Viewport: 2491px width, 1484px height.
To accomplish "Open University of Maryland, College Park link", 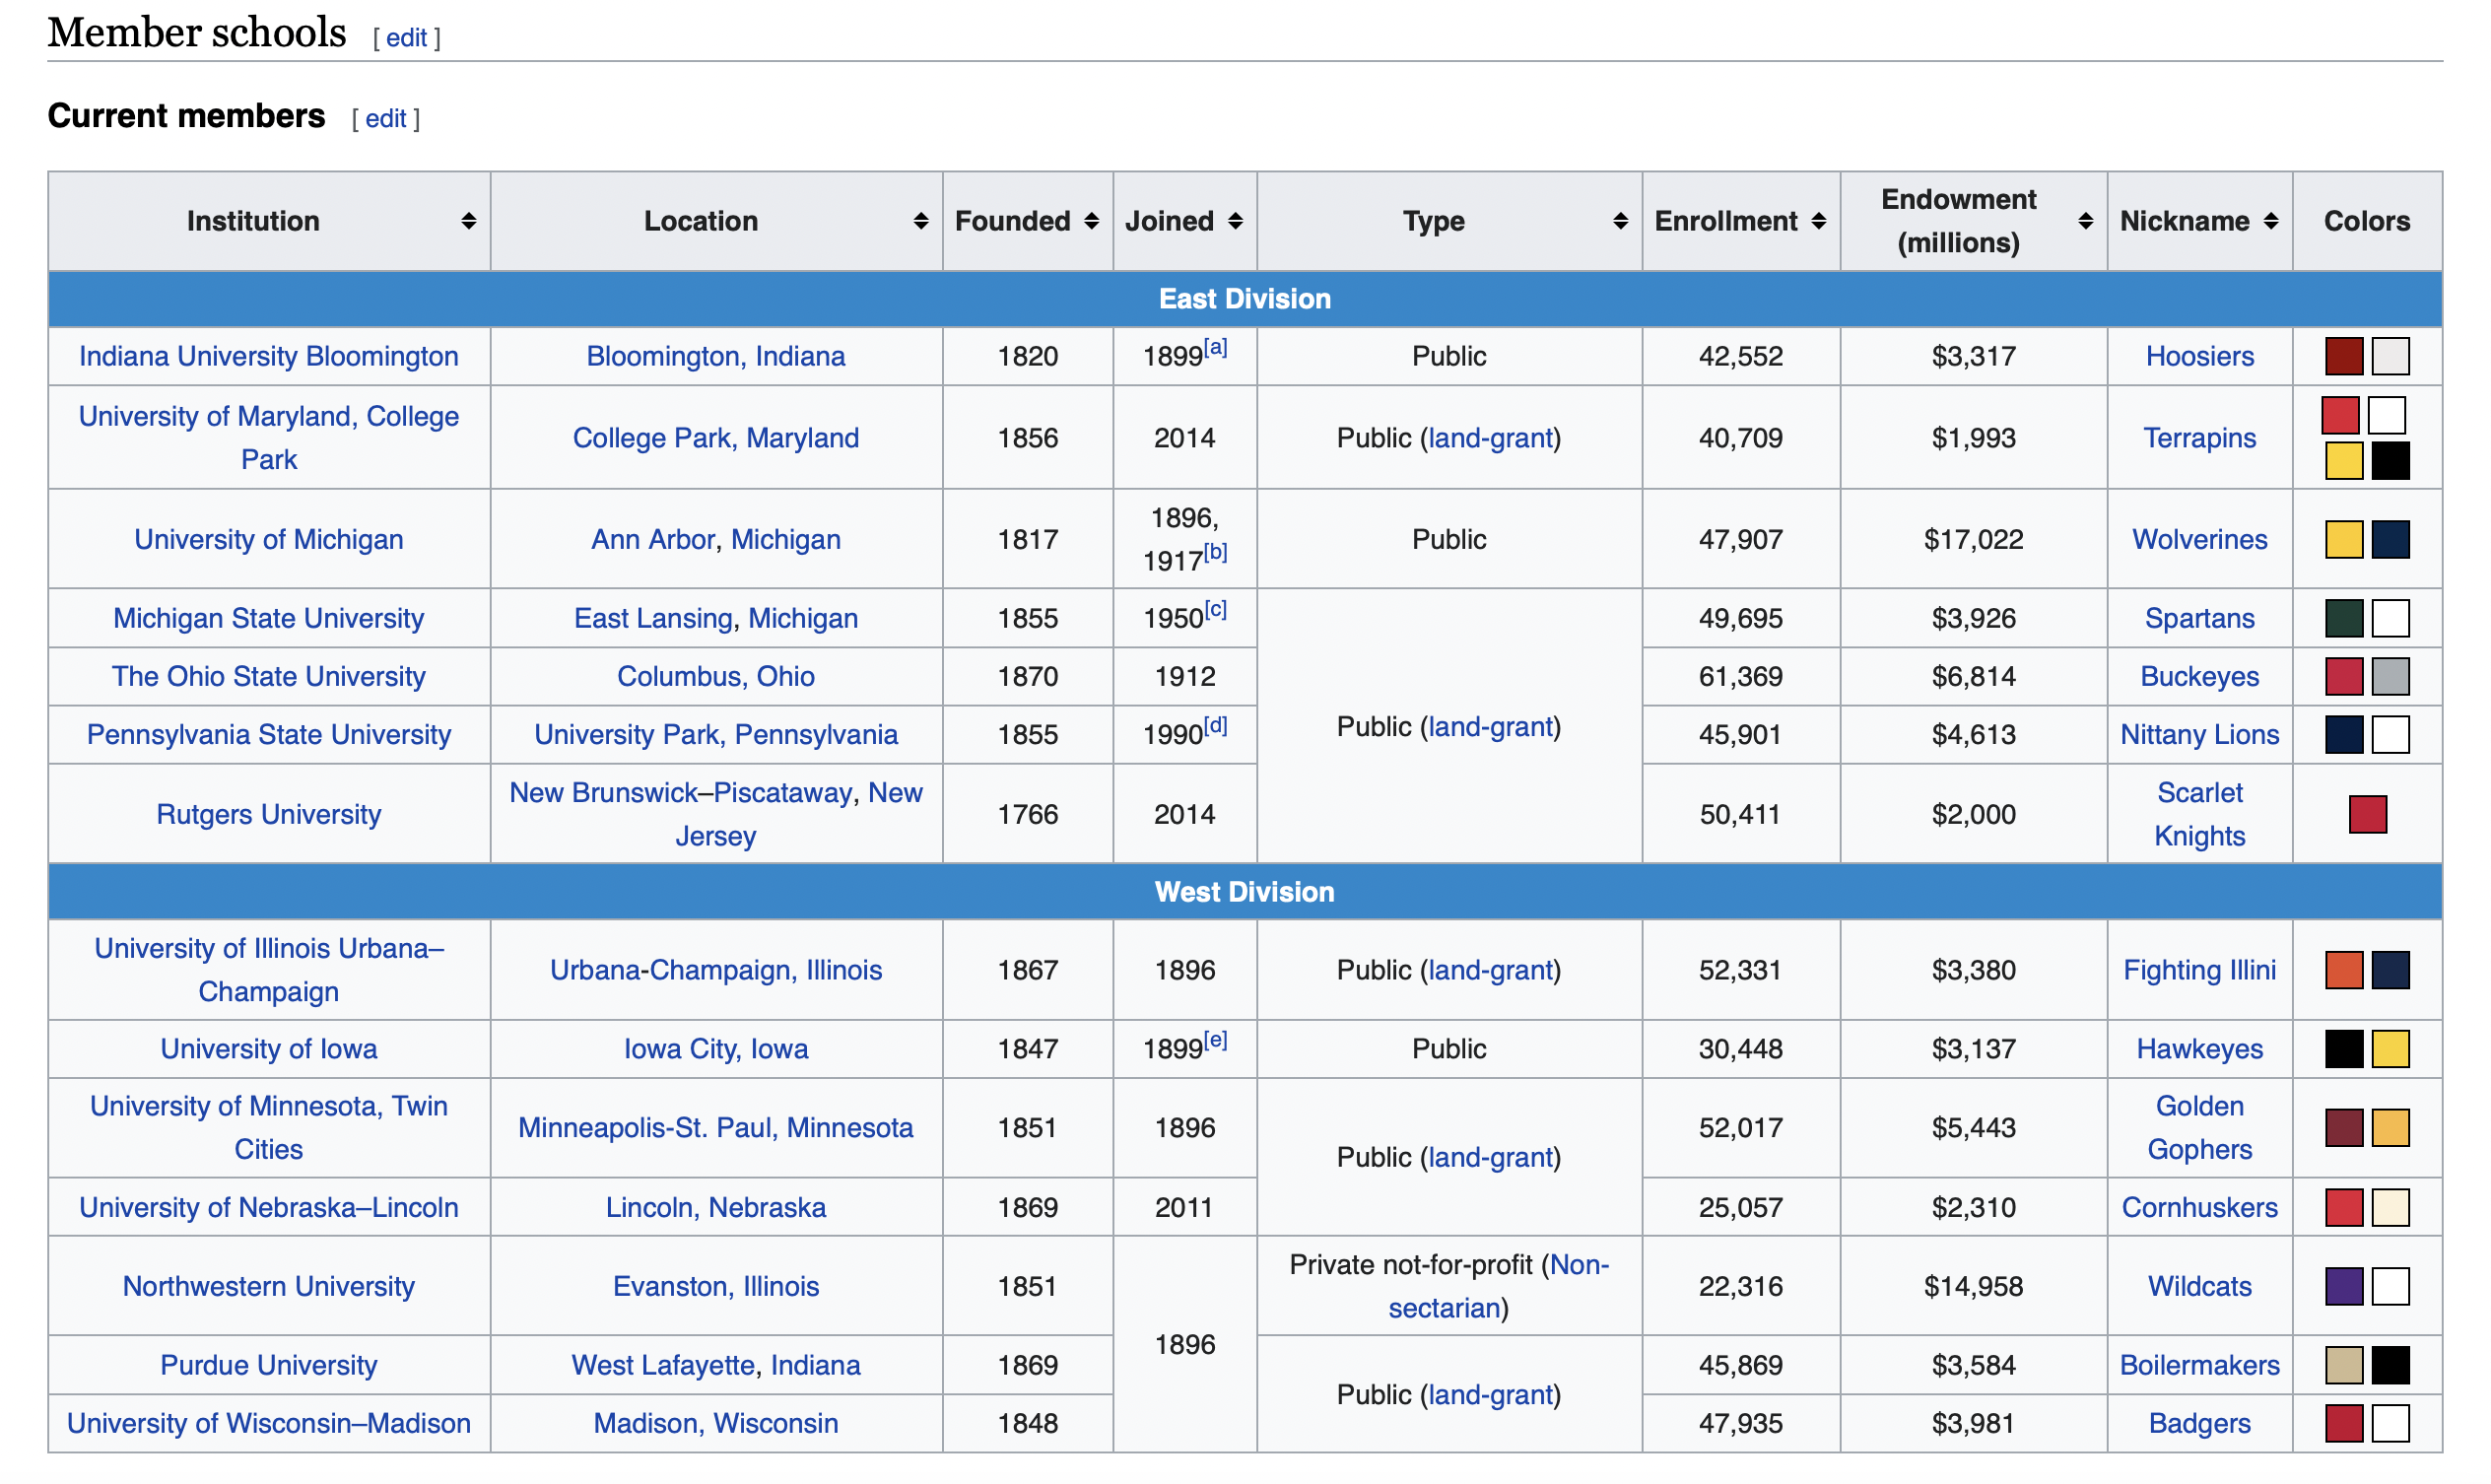I will pos(269,438).
